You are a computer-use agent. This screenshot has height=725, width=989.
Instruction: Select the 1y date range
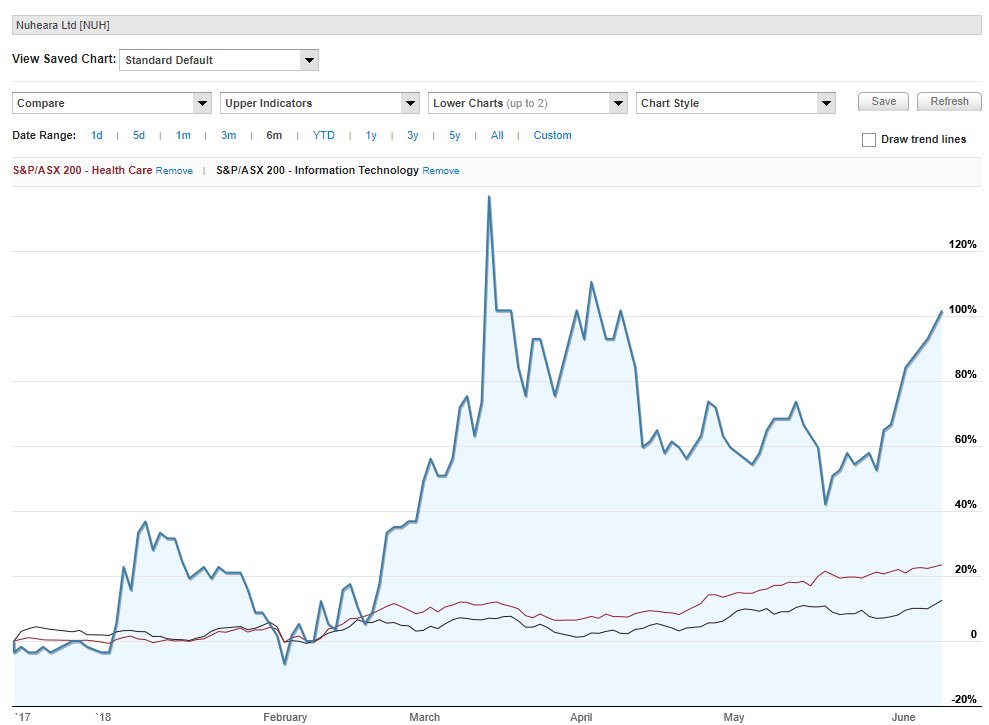pyautogui.click(x=371, y=135)
